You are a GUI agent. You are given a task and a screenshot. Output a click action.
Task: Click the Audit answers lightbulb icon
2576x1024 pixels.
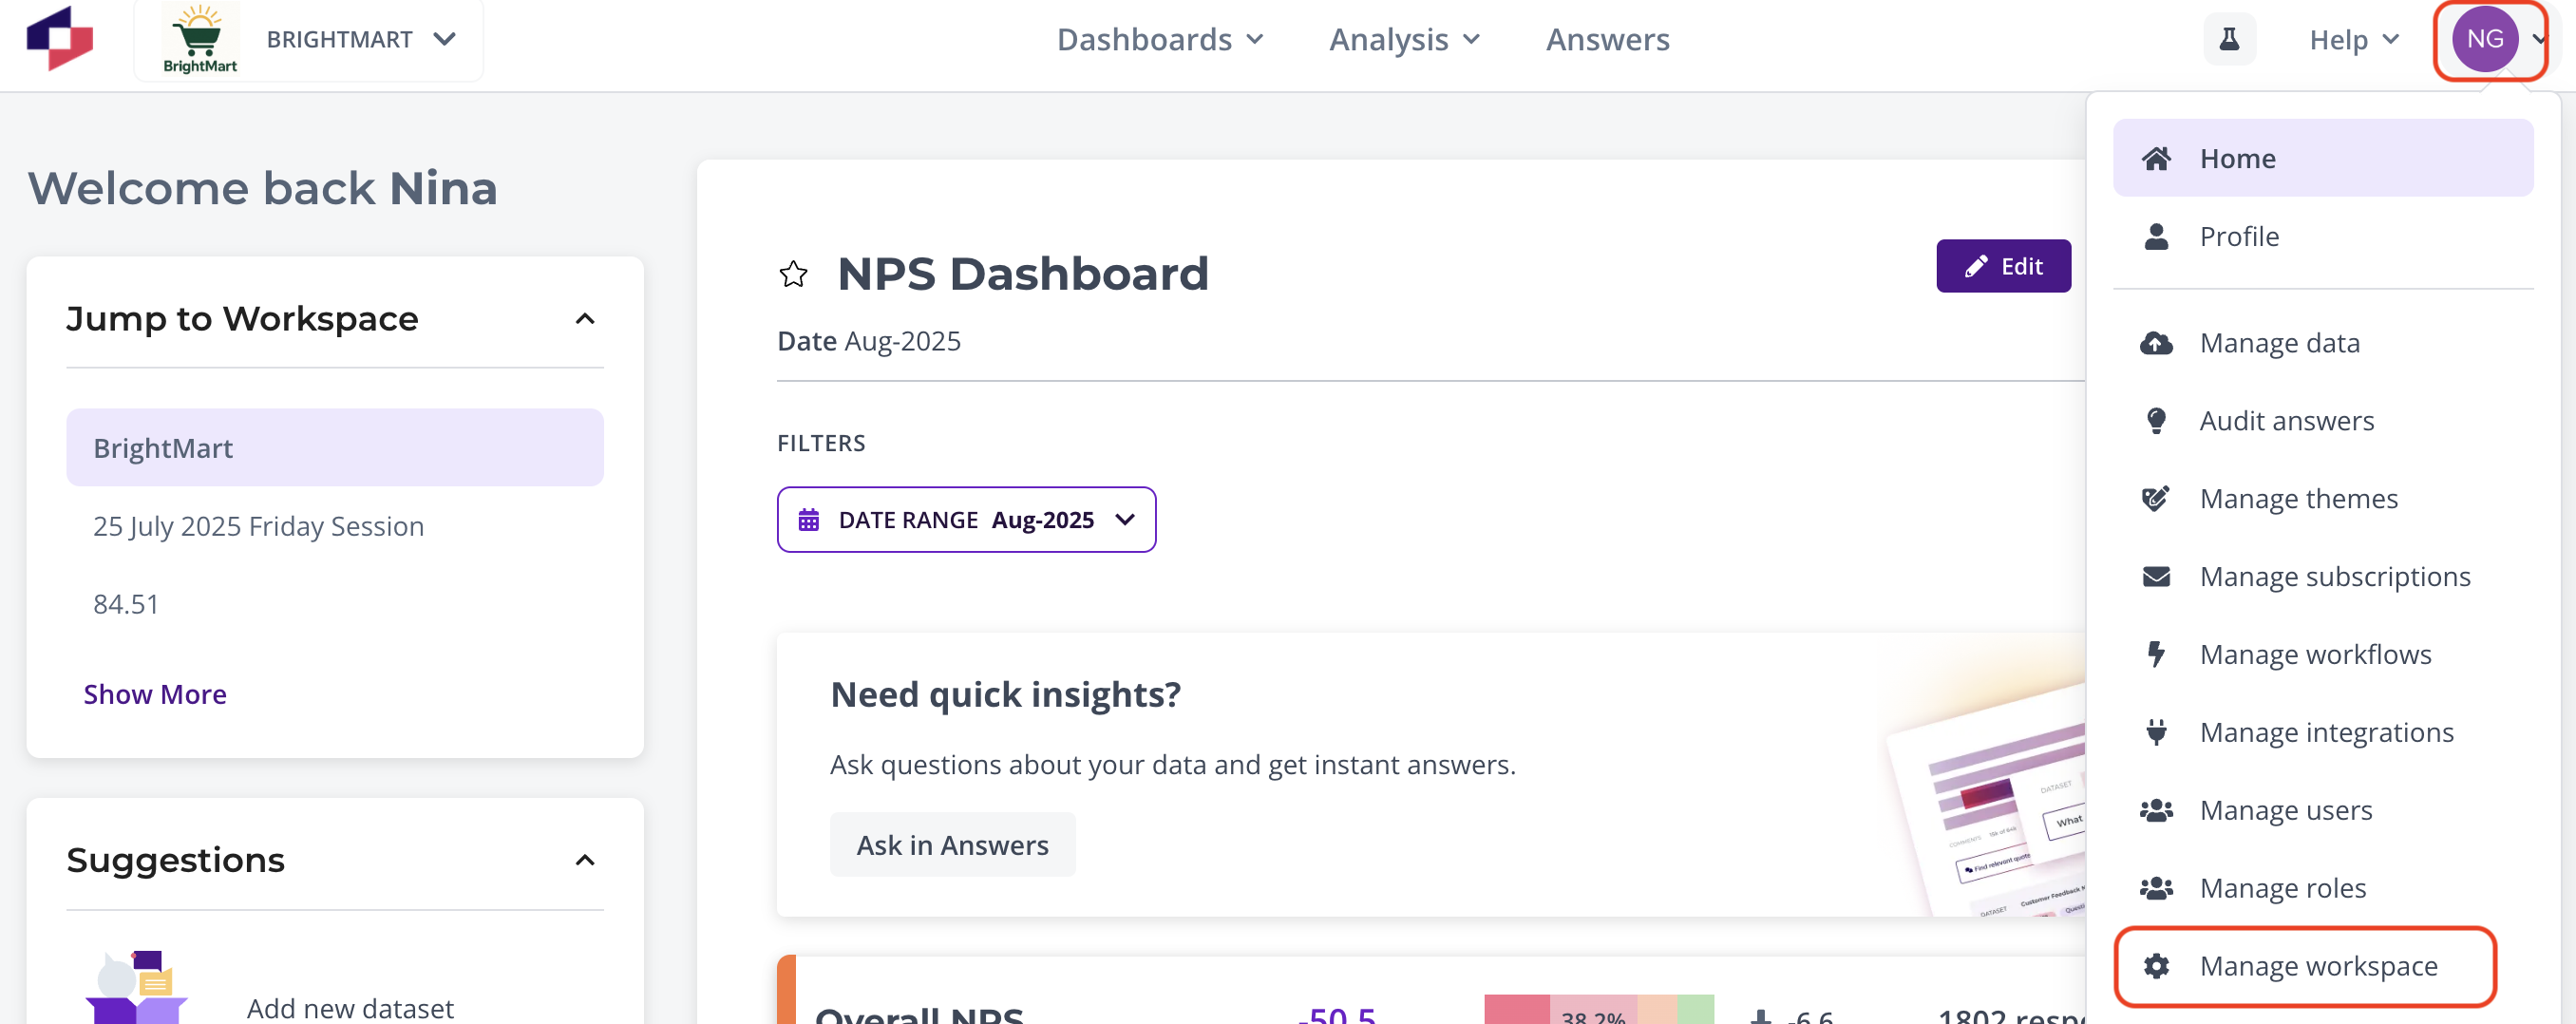tap(2156, 421)
